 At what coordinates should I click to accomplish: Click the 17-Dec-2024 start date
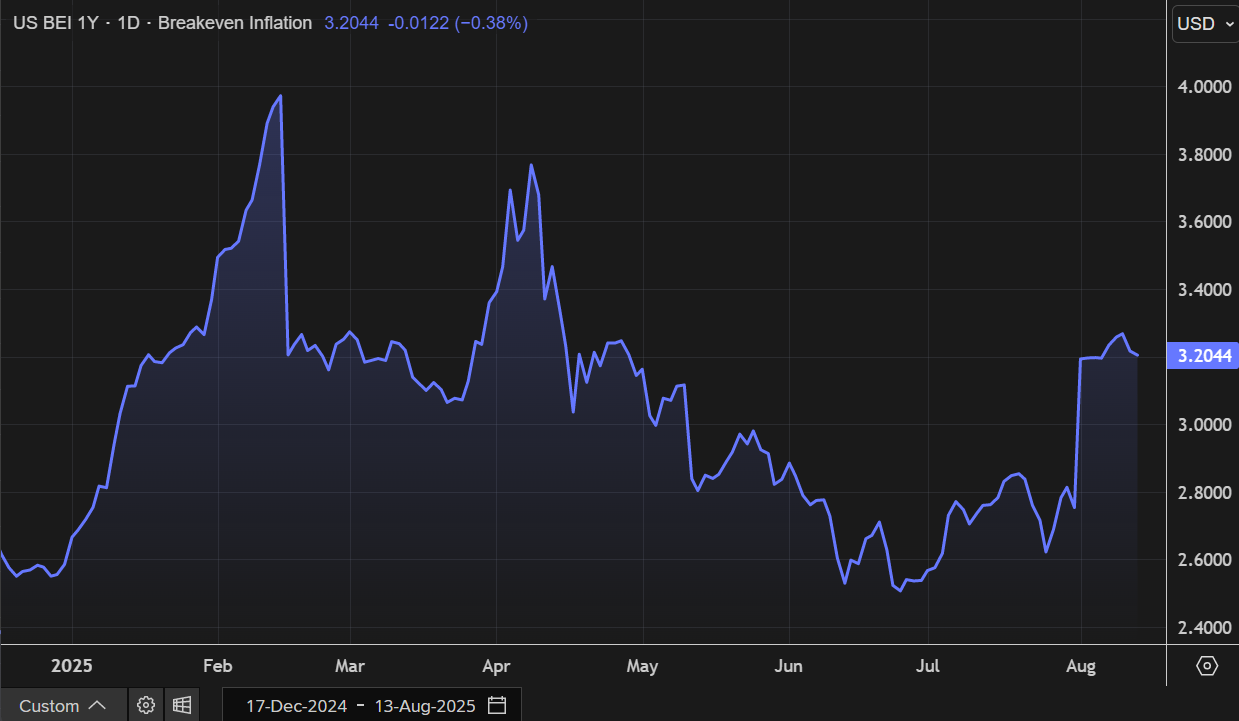pos(297,706)
